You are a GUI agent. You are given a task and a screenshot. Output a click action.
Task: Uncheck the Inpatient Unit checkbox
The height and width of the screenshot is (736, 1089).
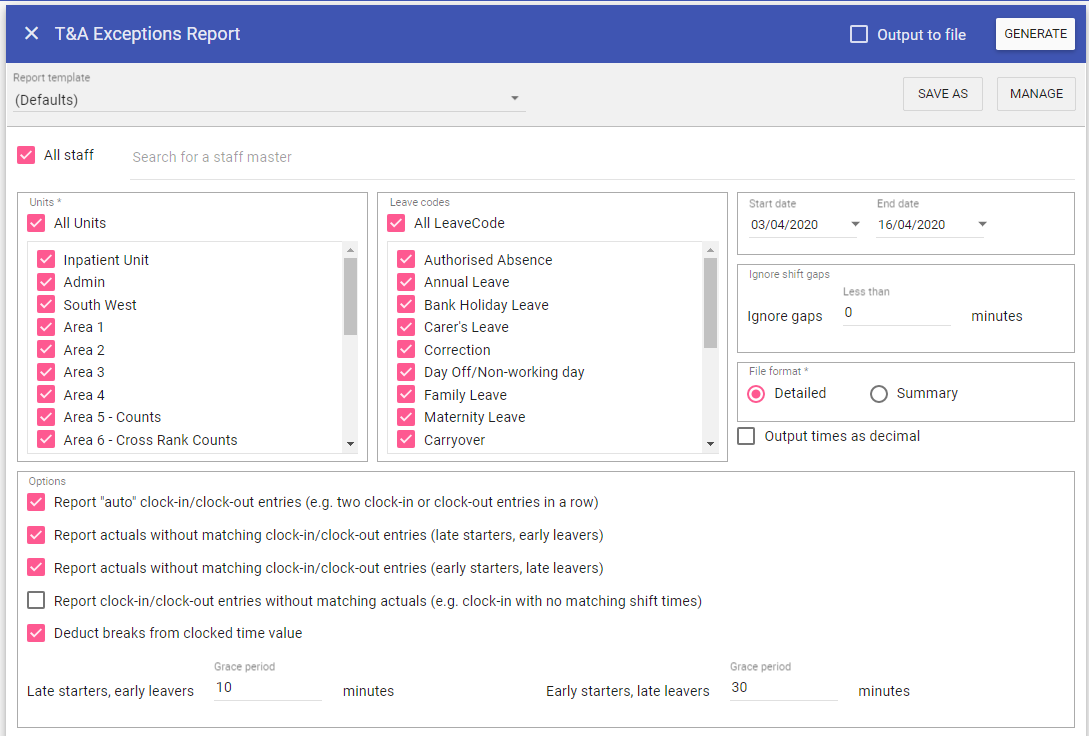click(46, 260)
